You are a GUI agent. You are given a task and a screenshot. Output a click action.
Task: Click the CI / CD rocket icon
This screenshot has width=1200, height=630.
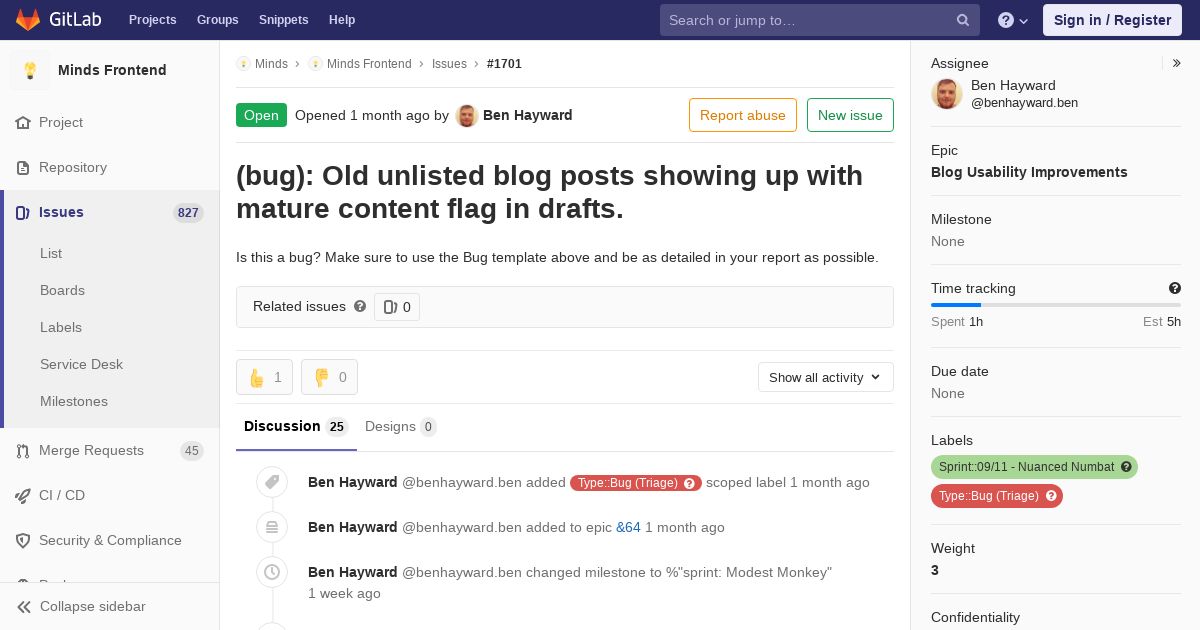pyautogui.click(x=23, y=495)
